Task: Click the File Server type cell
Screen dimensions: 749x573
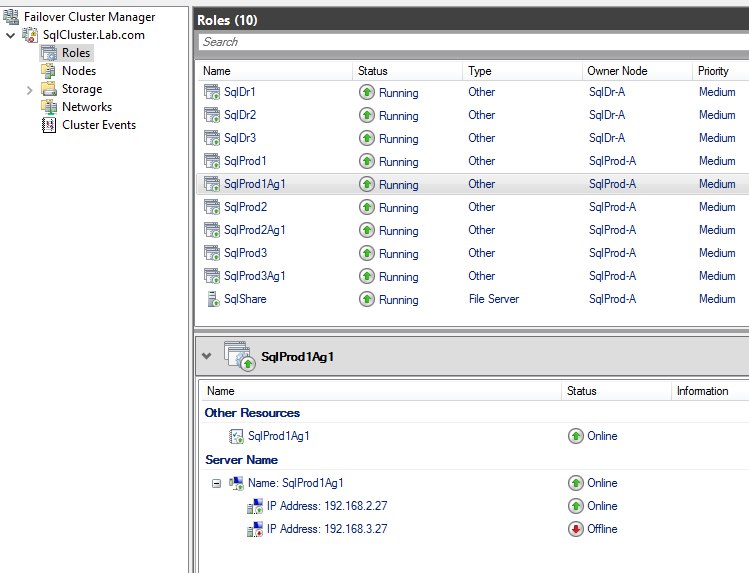Action: 494,299
